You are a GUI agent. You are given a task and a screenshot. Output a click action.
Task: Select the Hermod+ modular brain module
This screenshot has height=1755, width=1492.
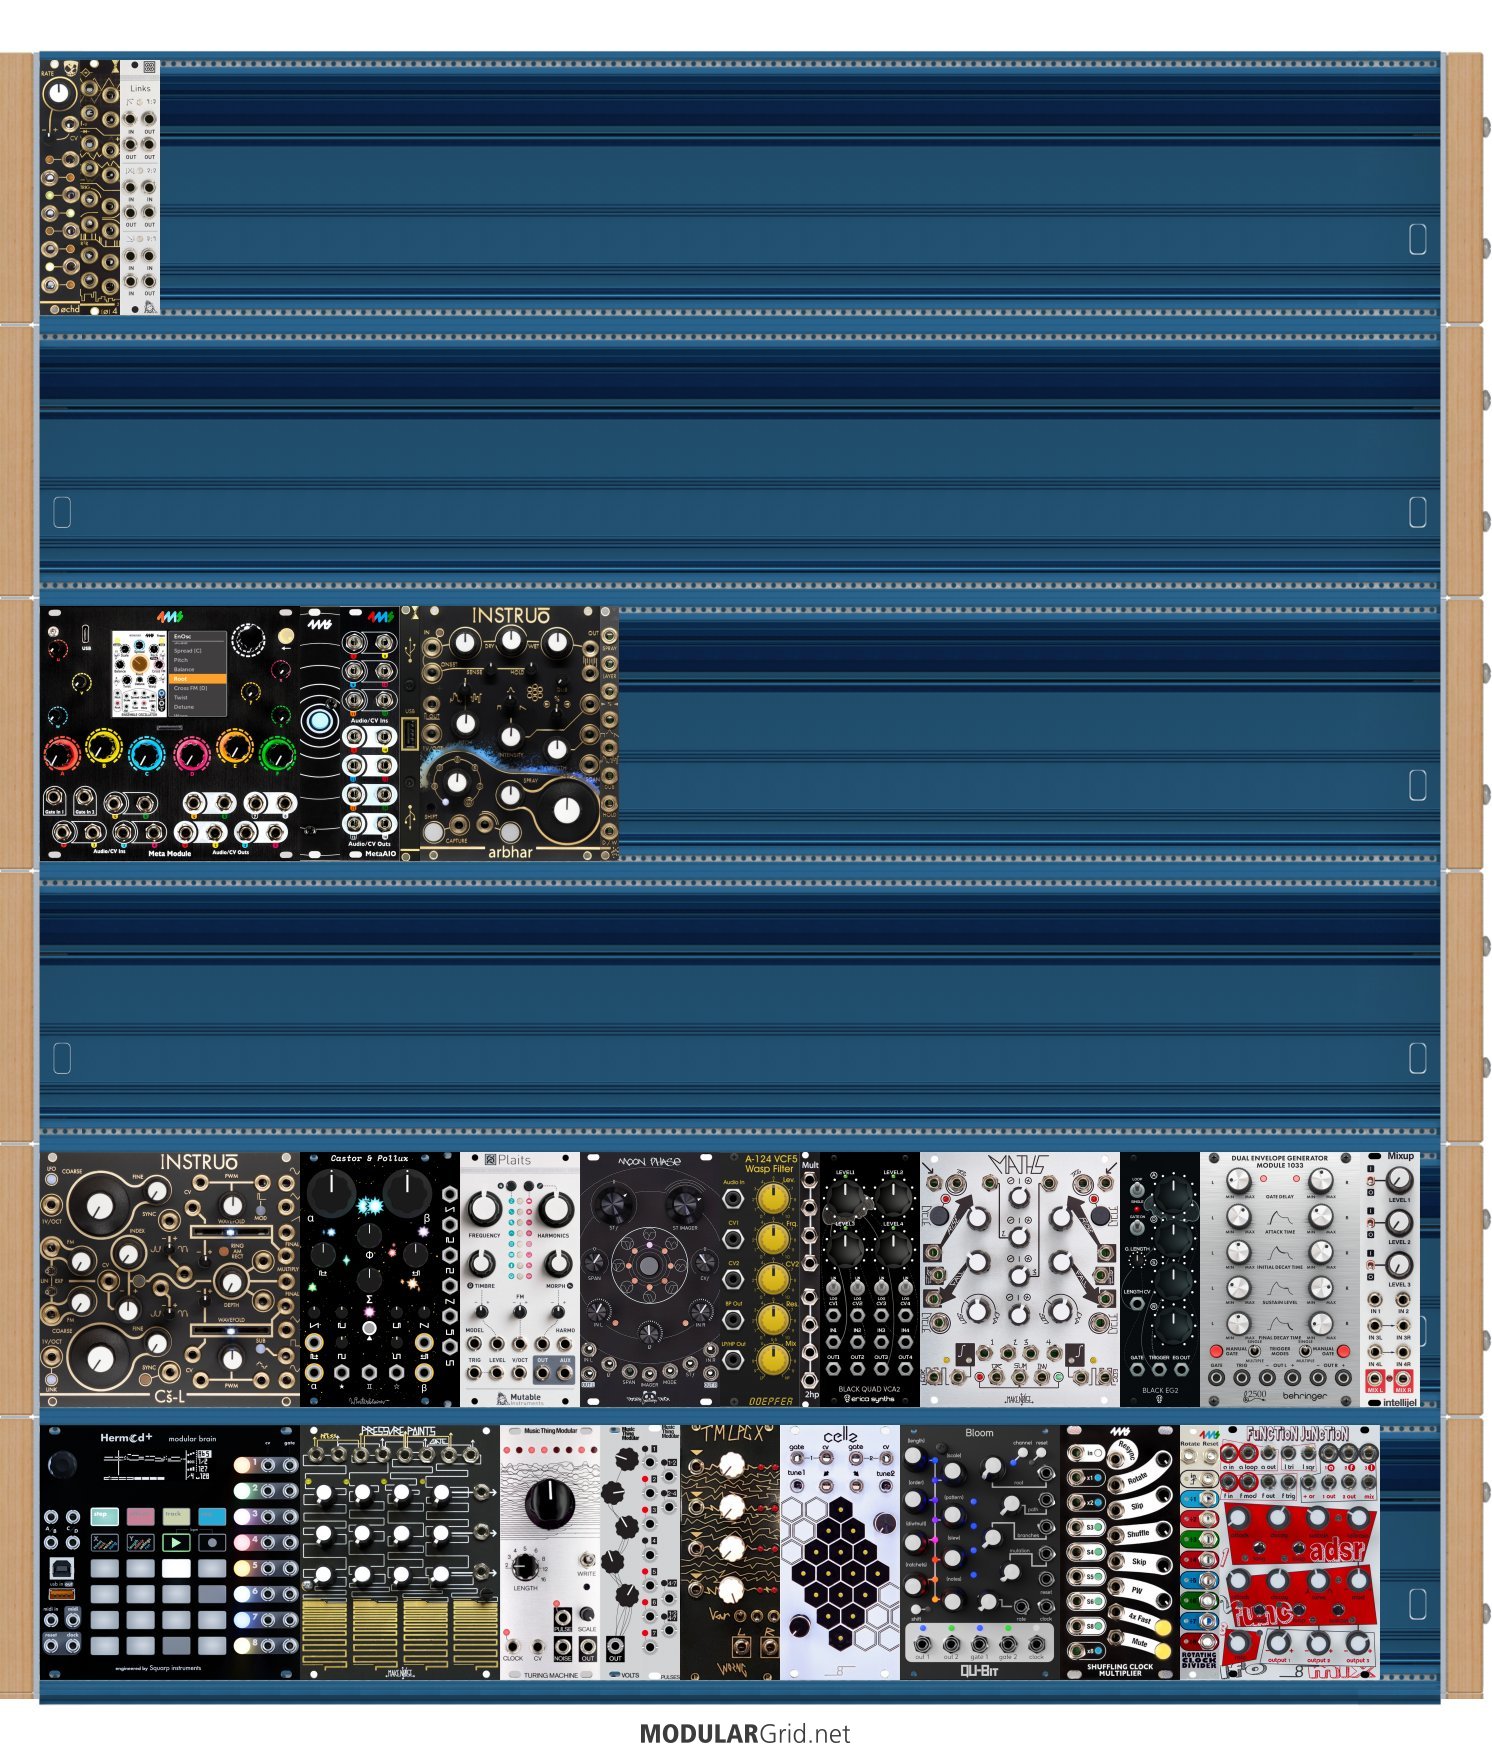(x=170, y=1552)
